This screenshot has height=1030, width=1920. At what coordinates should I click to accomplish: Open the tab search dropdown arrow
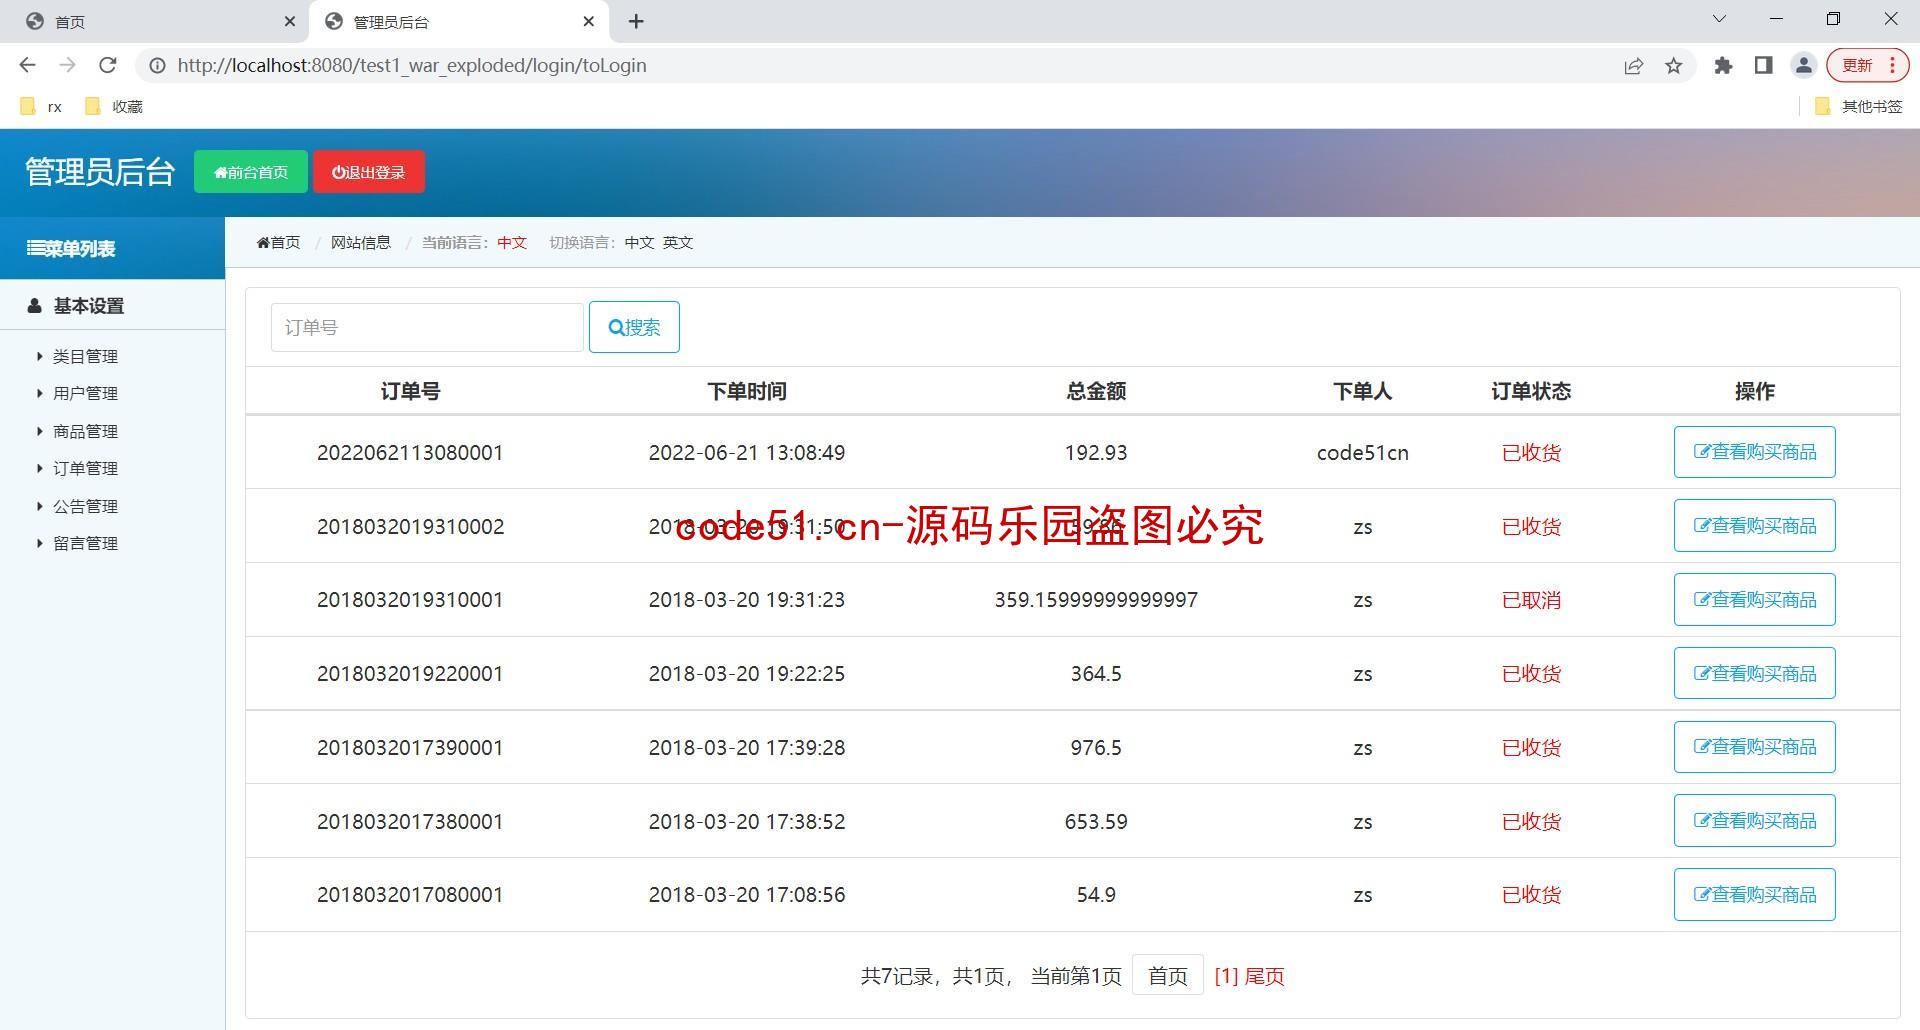coord(1719,19)
